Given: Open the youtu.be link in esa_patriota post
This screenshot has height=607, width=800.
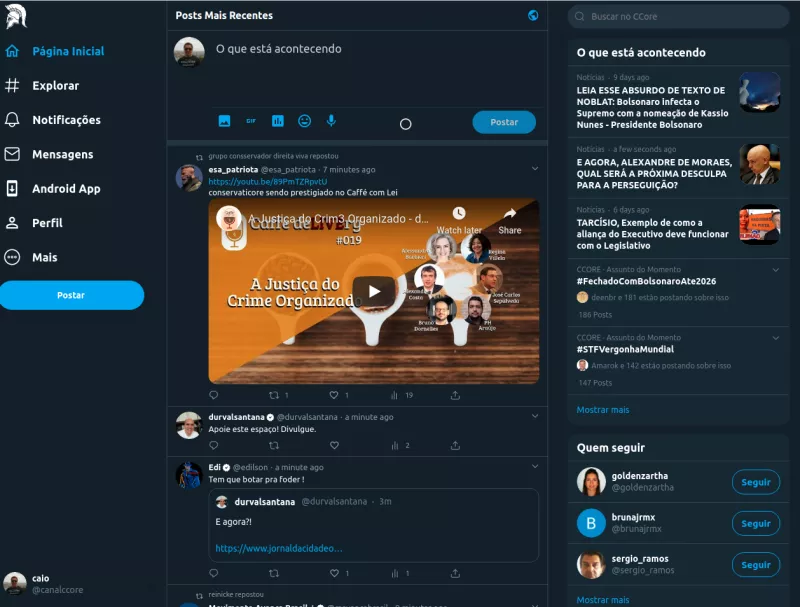Looking at the screenshot, I should [268, 182].
